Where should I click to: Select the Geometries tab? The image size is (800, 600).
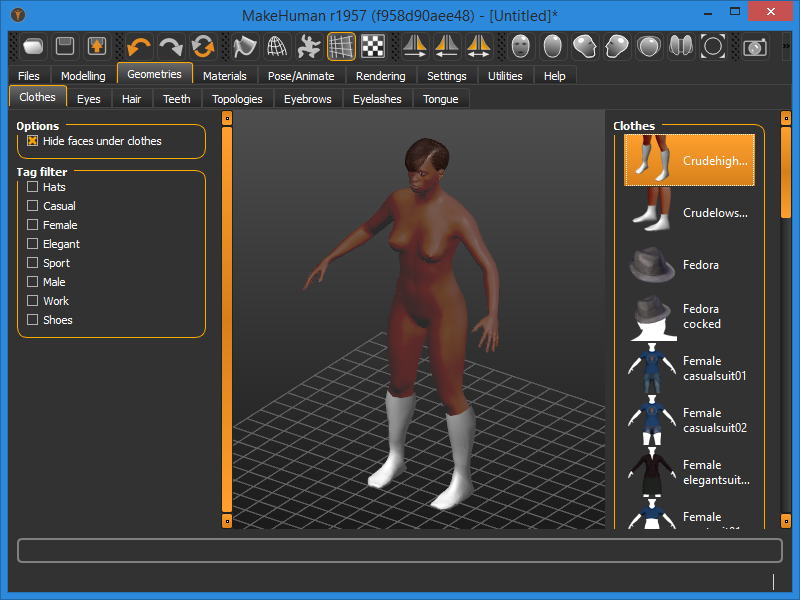[x=155, y=74]
